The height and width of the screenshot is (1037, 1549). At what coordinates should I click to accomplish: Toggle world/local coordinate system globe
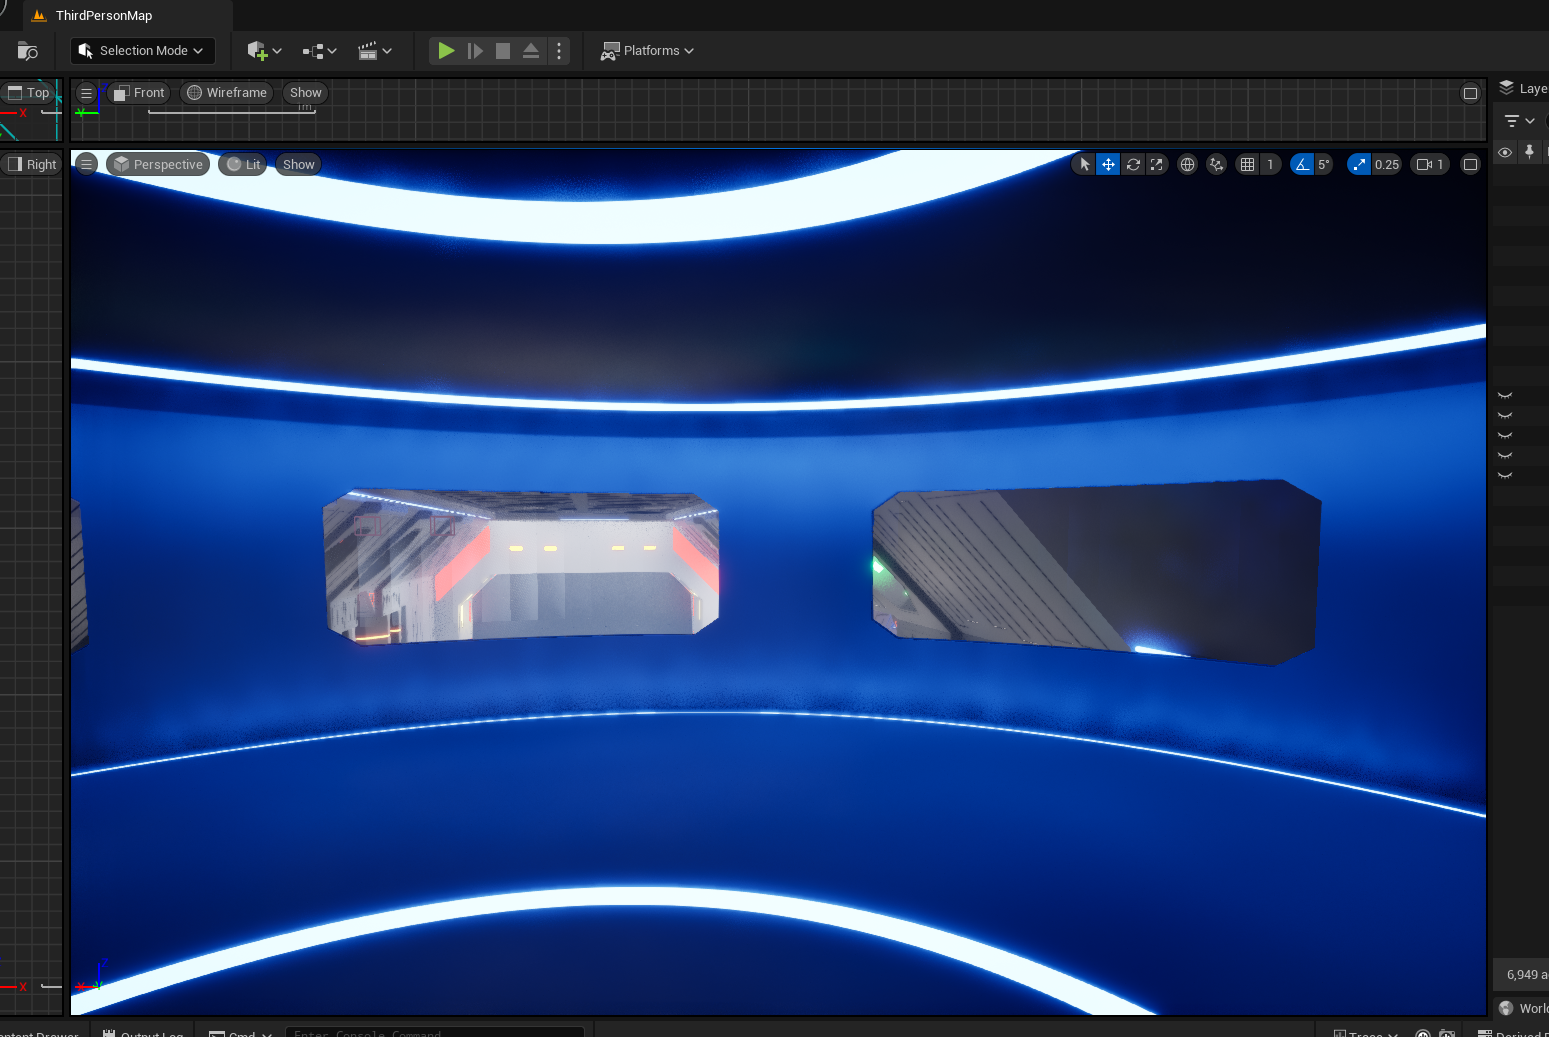(x=1187, y=165)
